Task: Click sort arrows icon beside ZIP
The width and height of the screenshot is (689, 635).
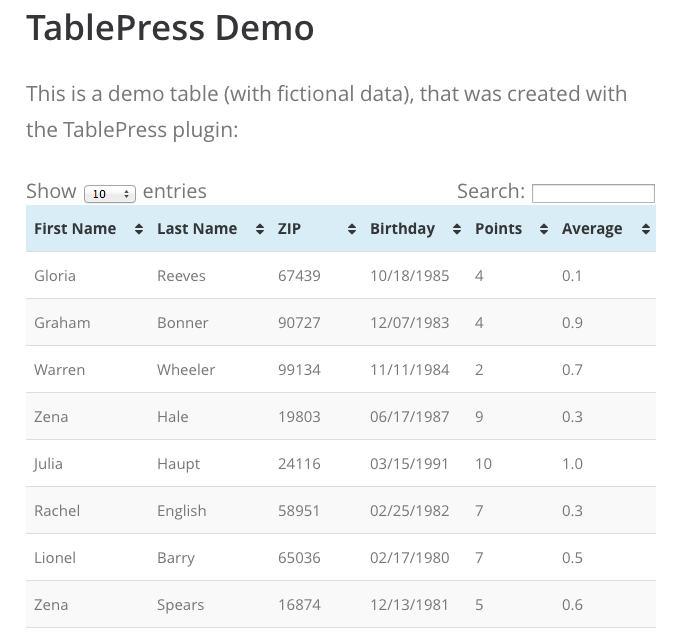Action: (352, 229)
